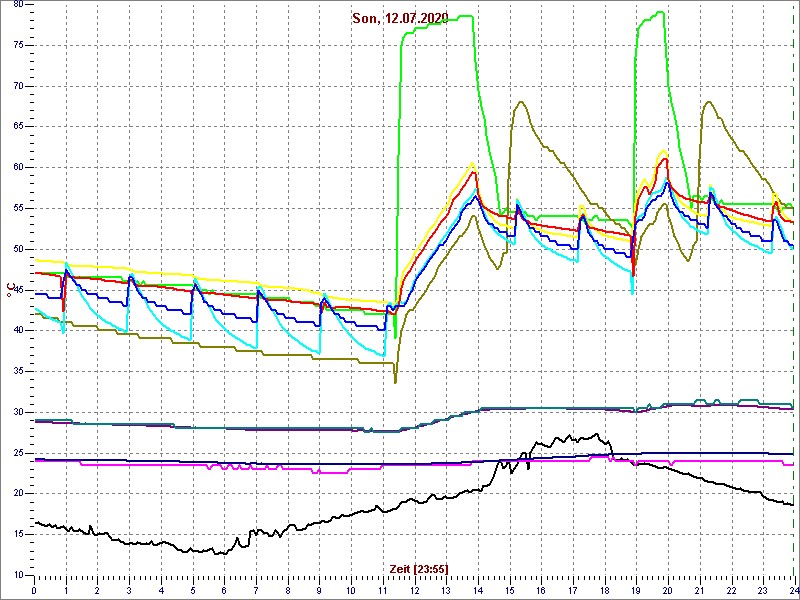Click hour 12 on the time axis

pos(414,590)
